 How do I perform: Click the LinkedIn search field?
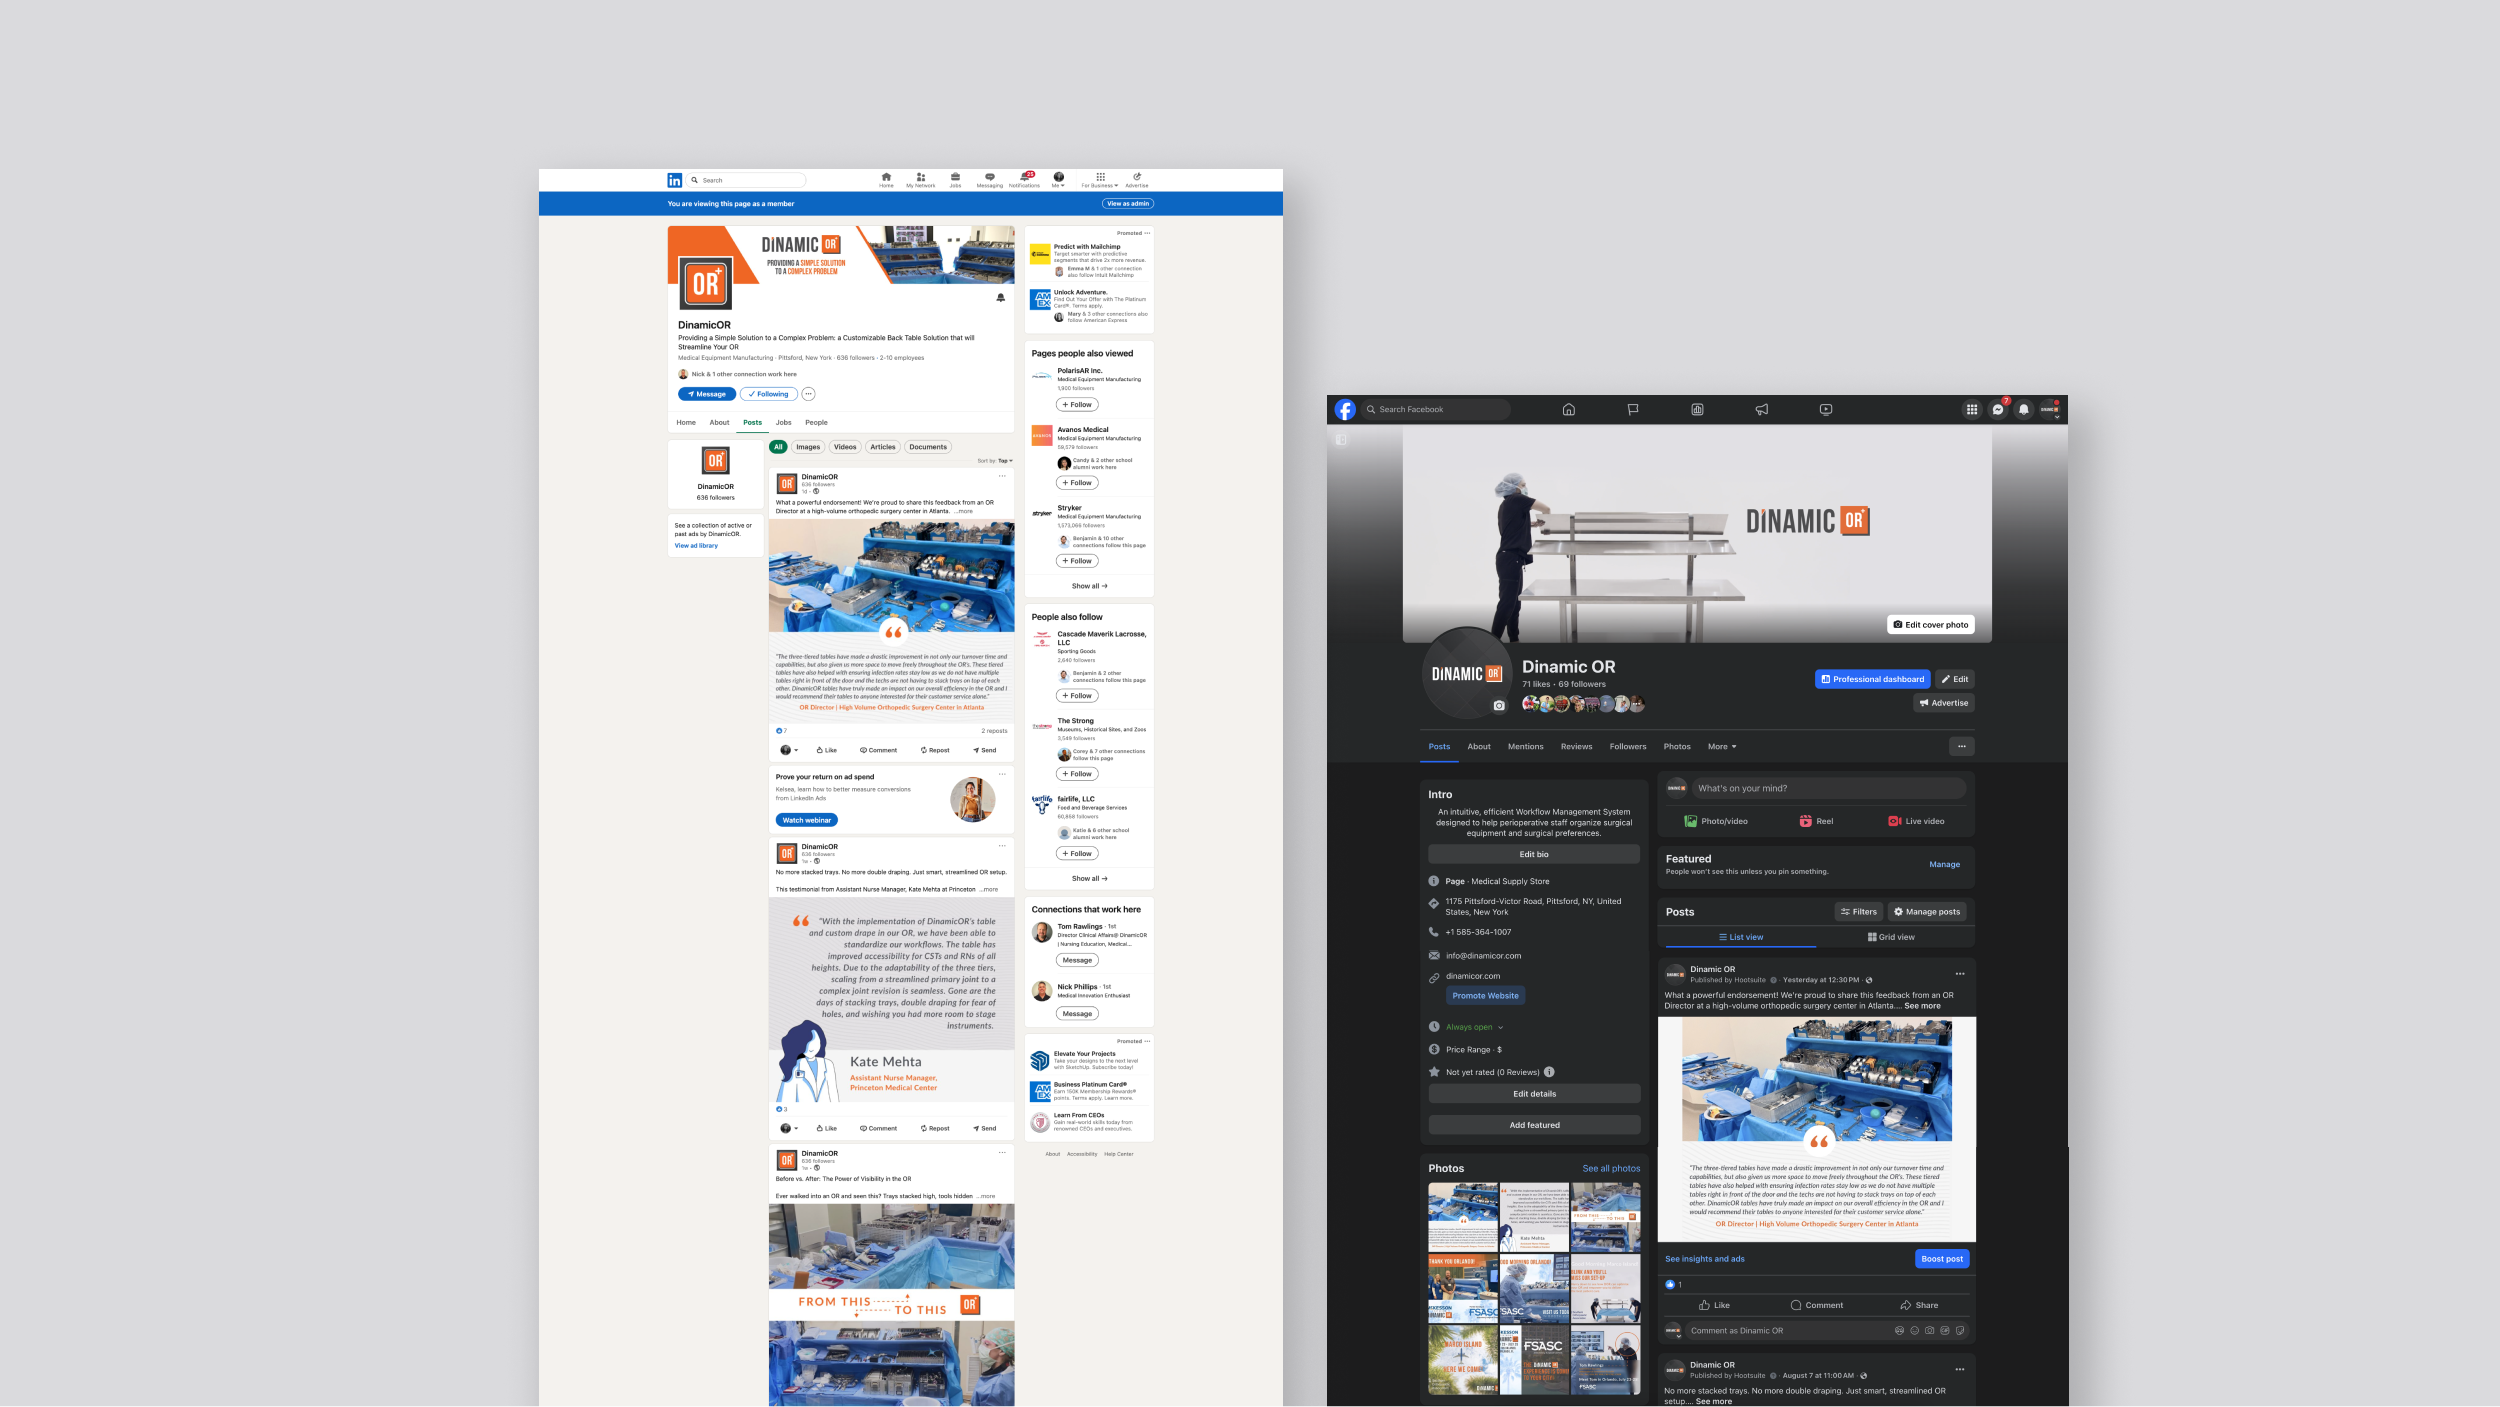click(x=746, y=180)
